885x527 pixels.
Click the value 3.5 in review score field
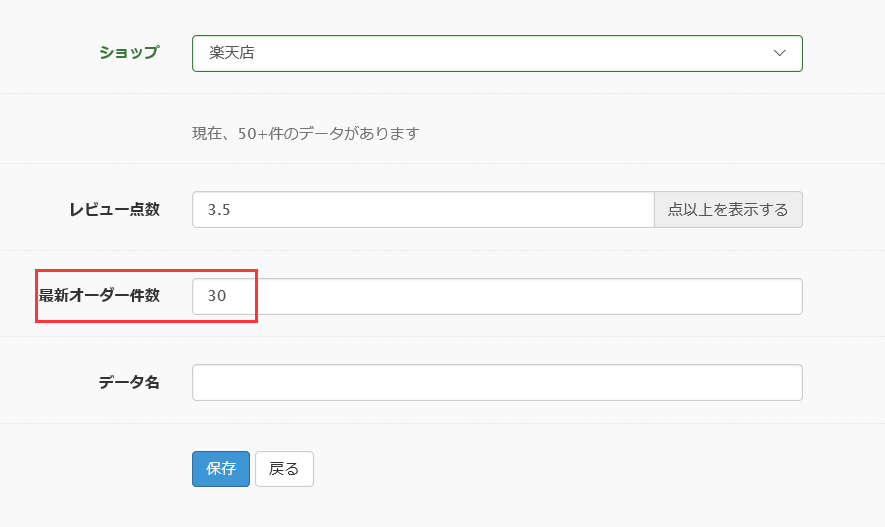218,210
